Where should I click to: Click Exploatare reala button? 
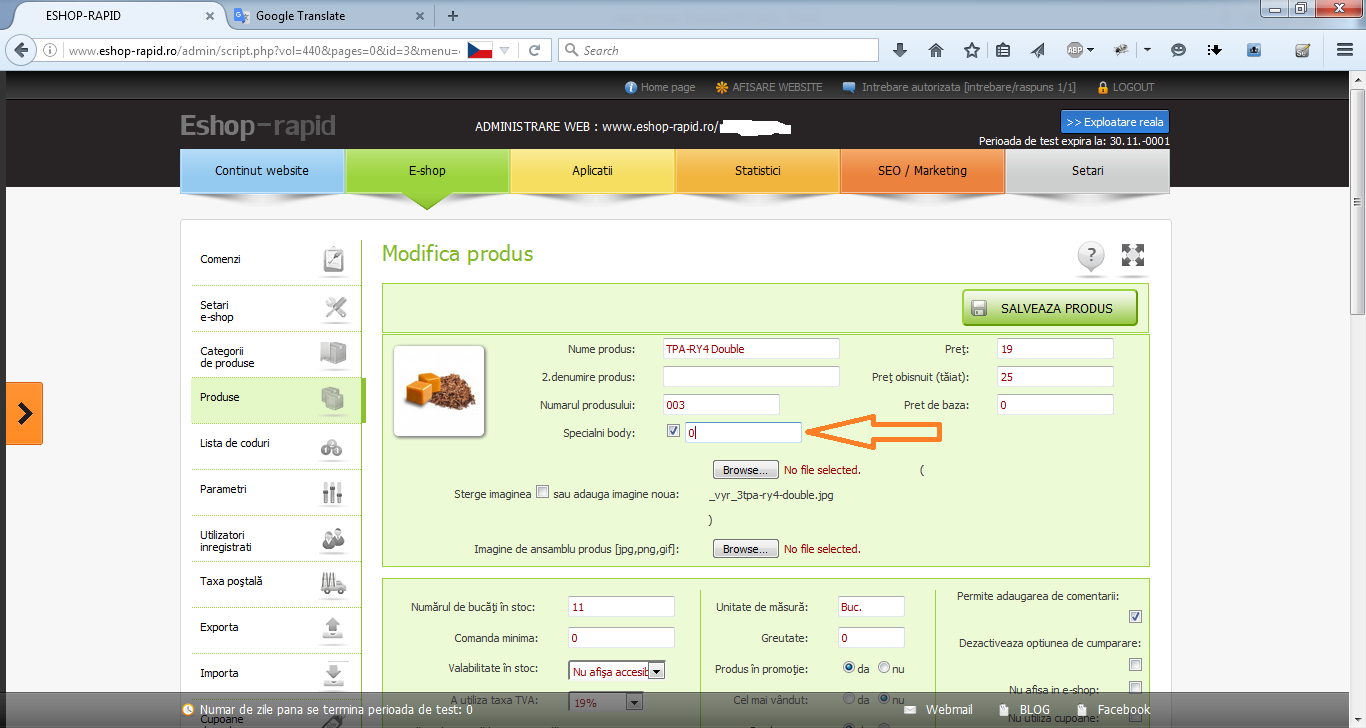(x=1115, y=122)
